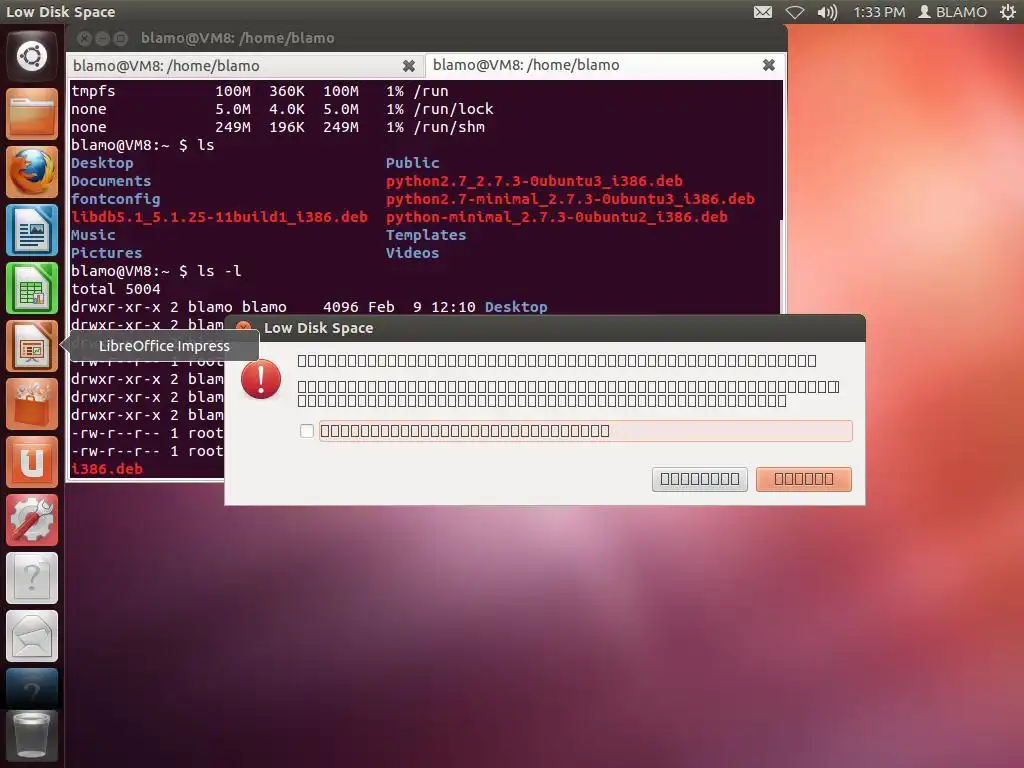This screenshot has width=1024, height=768.
Task: Open Ubuntu Software Center
Action: pyautogui.click(x=32, y=404)
